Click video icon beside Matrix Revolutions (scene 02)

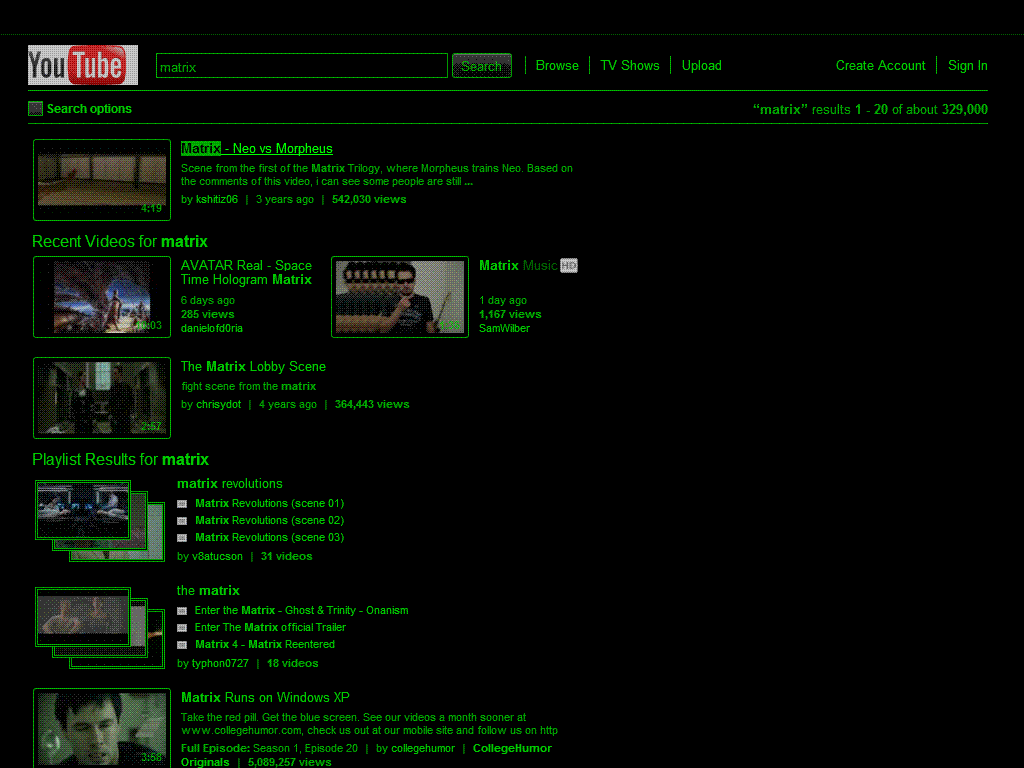[182, 520]
